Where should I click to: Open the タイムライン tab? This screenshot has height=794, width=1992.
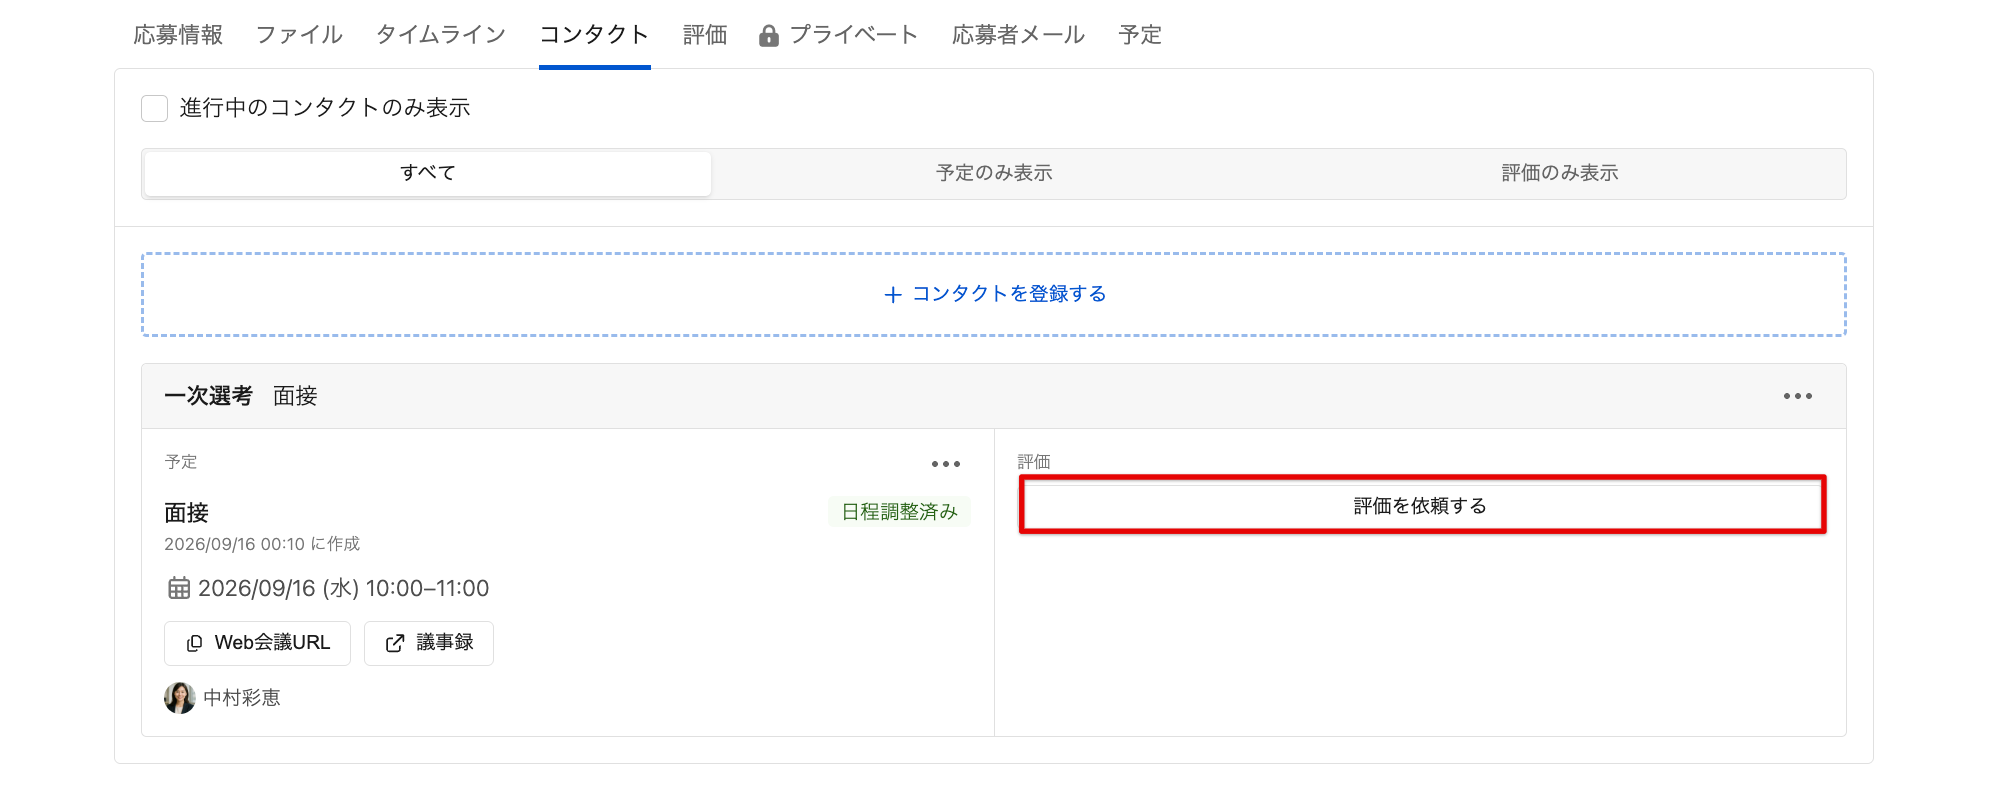(441, 35)
